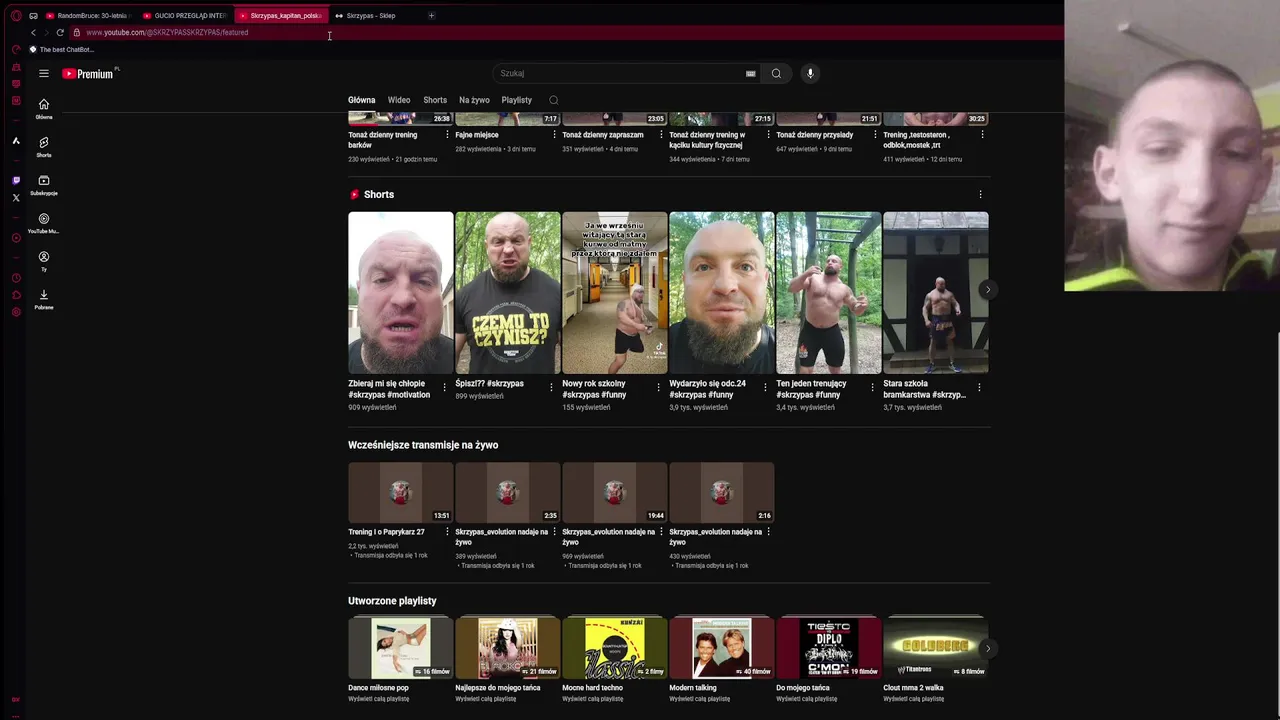Switch to the RandomBruce browser tab

click(87, 15)
